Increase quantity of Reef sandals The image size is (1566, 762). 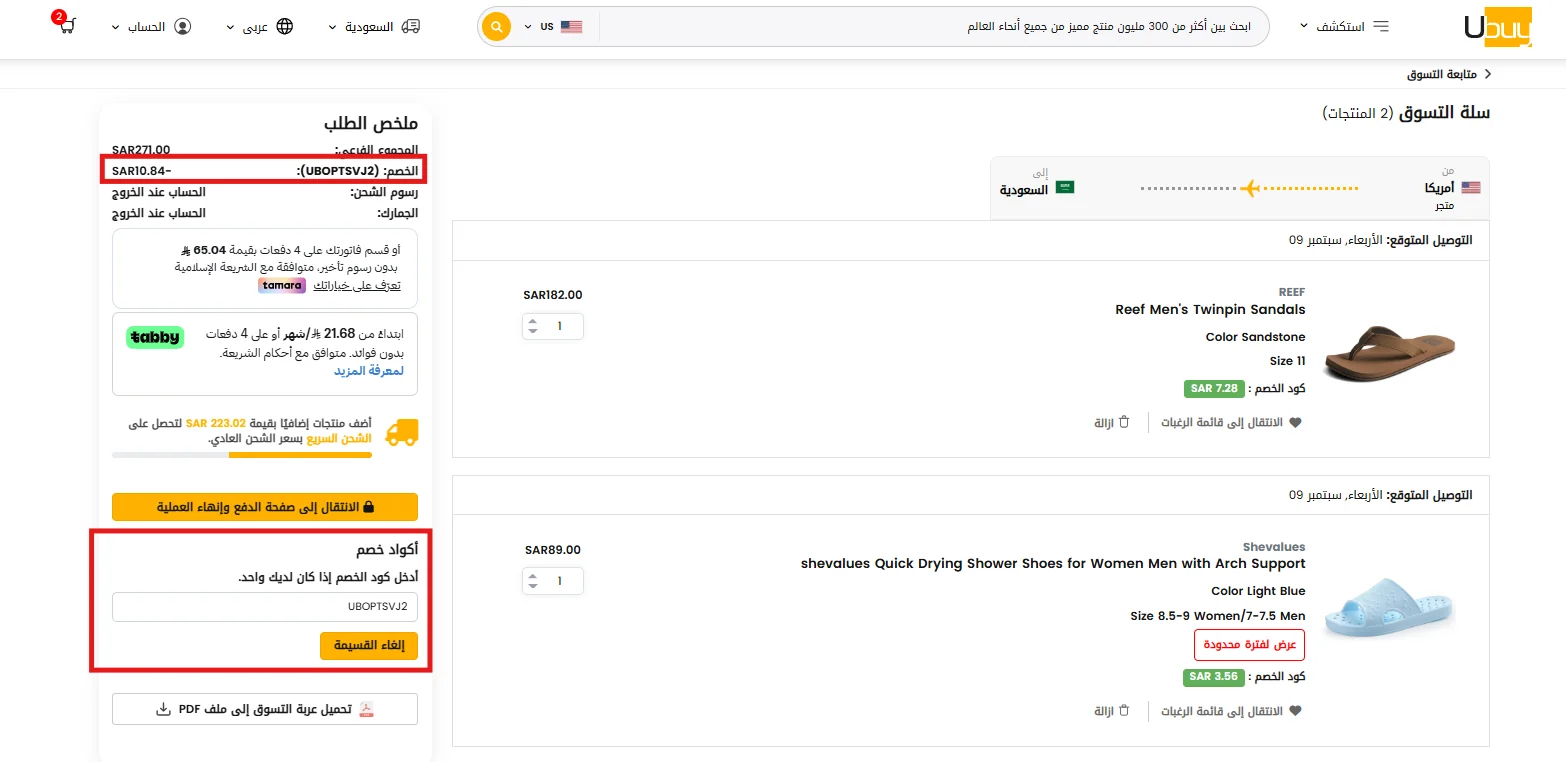[x=533, y=321]
